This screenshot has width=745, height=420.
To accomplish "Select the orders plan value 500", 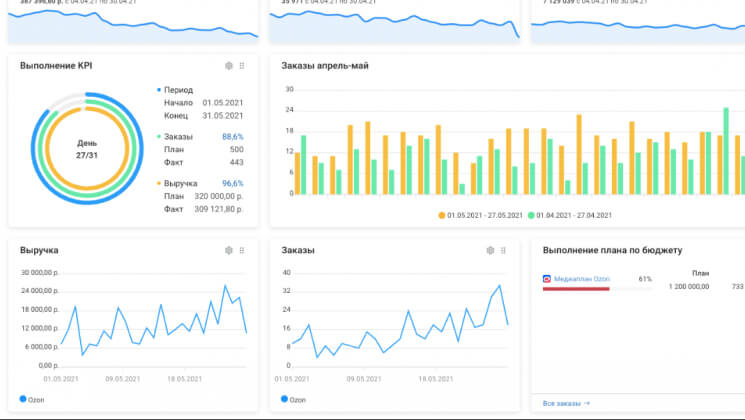I will pos(237,150).
